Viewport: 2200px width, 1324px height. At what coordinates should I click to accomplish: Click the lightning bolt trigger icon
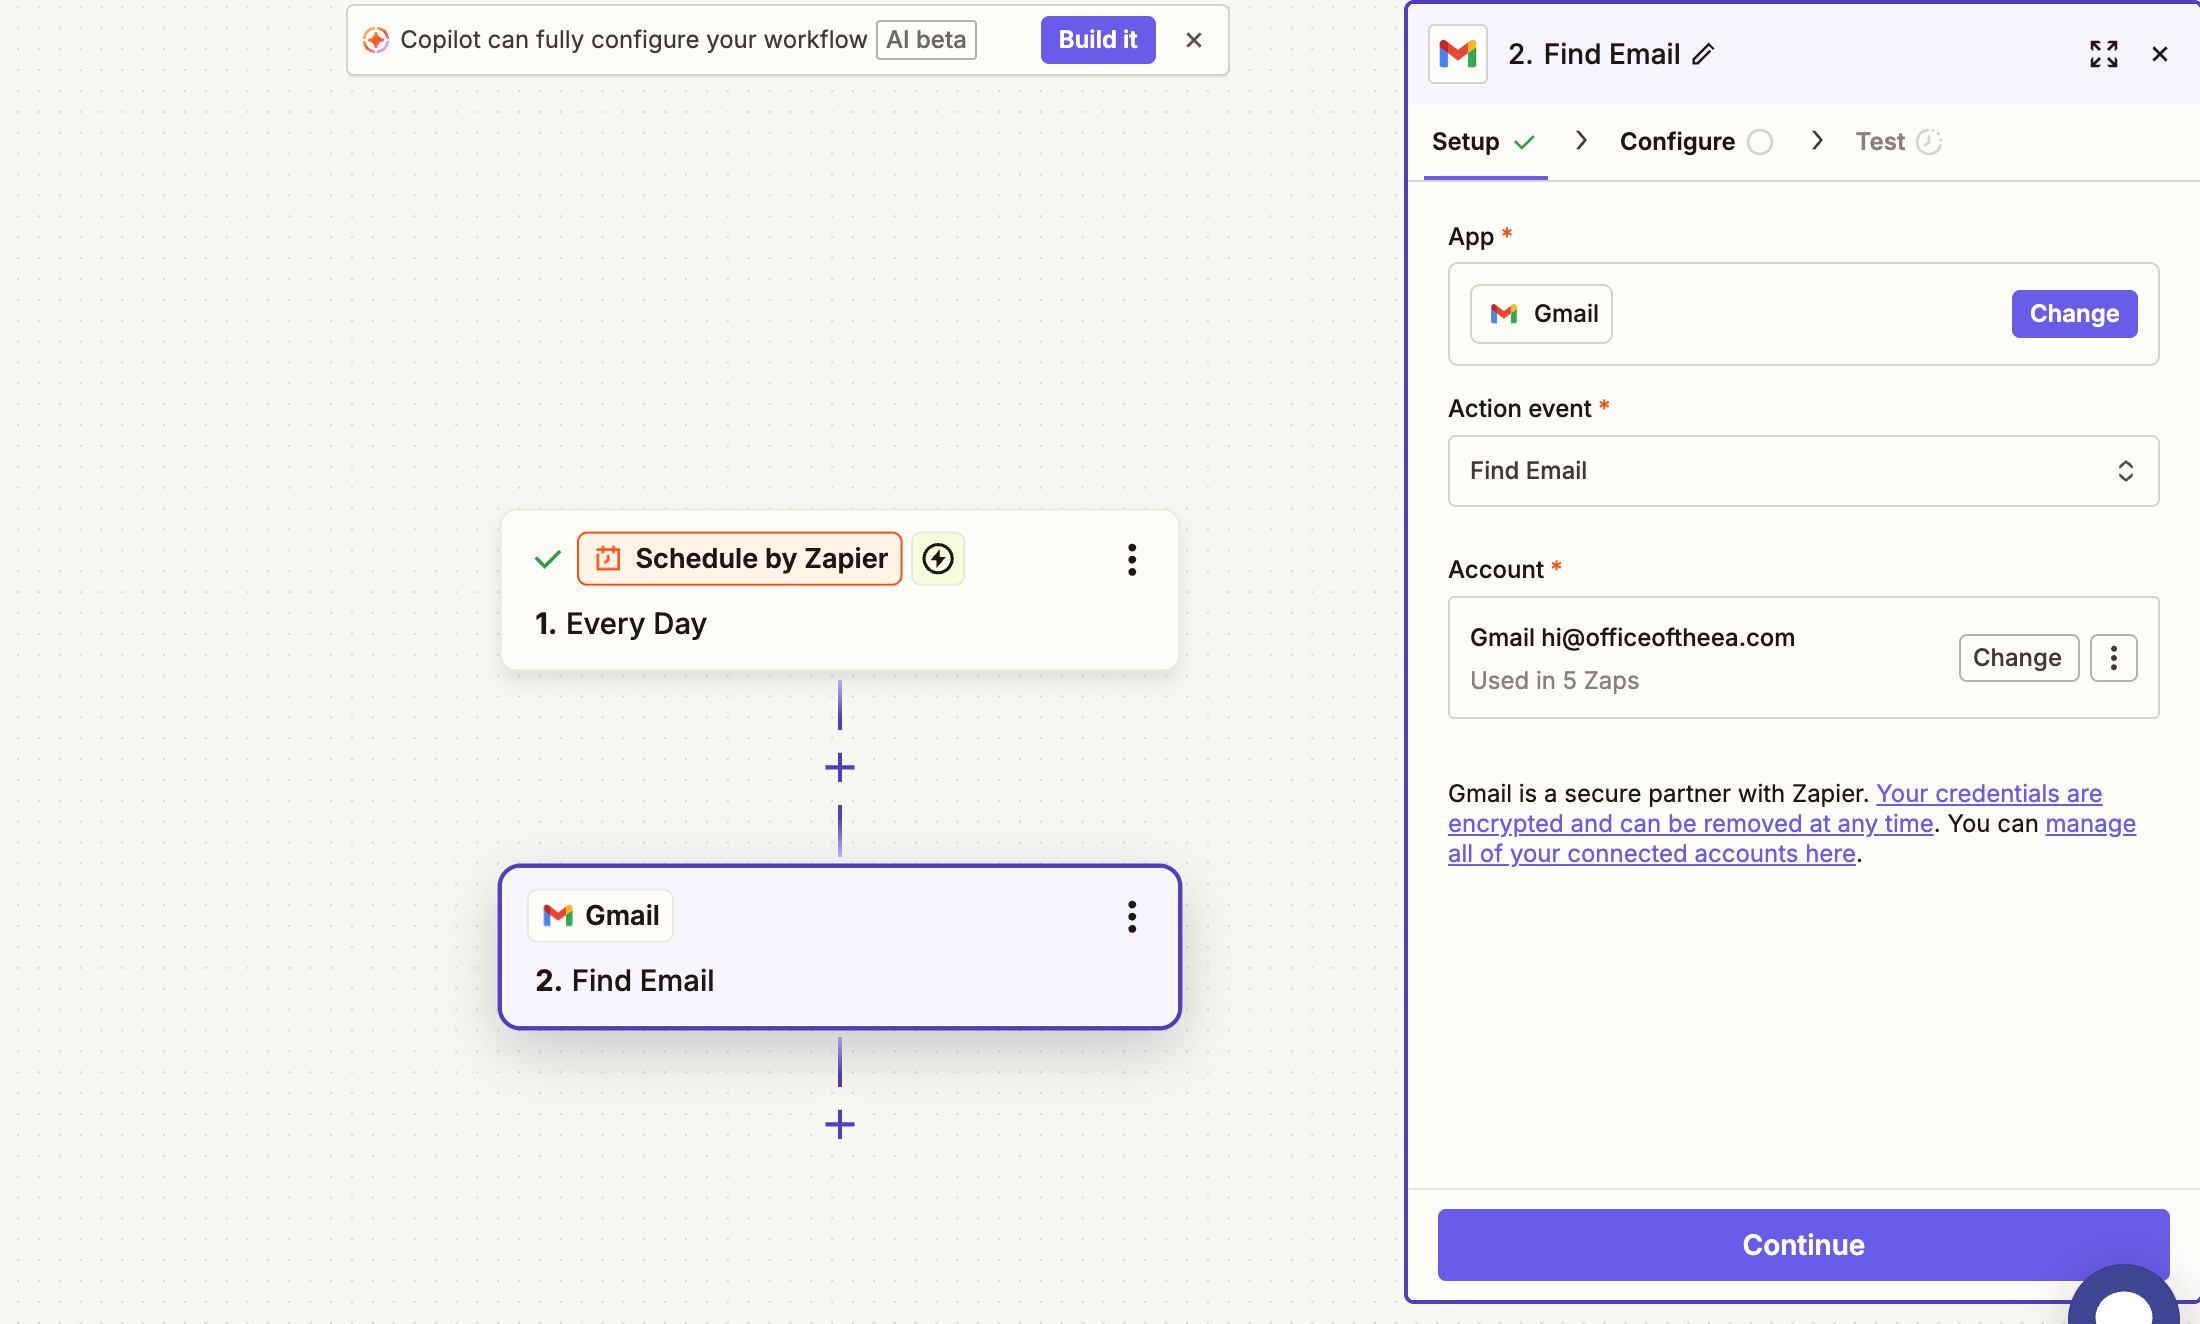pyautogui.click(x=937, y=558)
